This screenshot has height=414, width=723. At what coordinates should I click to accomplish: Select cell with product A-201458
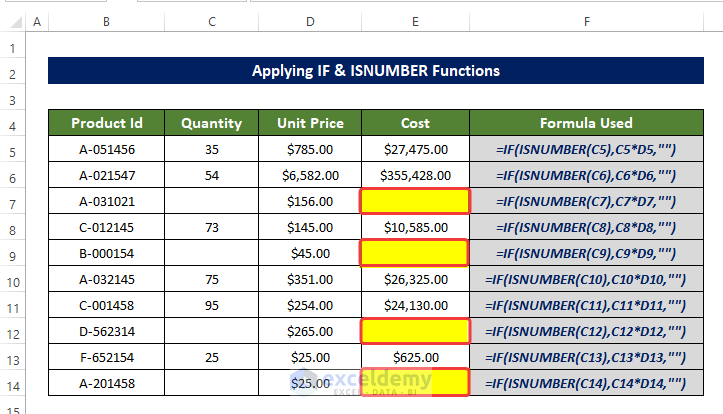tap(107, 383)
